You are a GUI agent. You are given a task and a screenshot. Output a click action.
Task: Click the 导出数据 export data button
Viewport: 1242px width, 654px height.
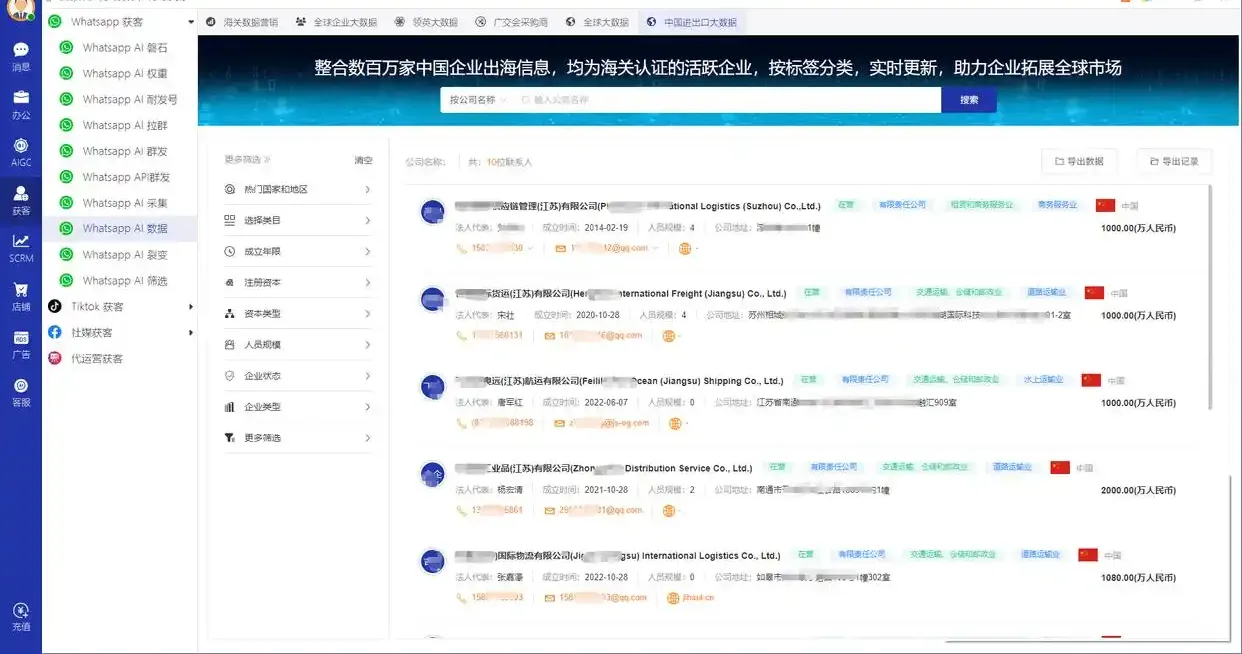coord(1078,161)
